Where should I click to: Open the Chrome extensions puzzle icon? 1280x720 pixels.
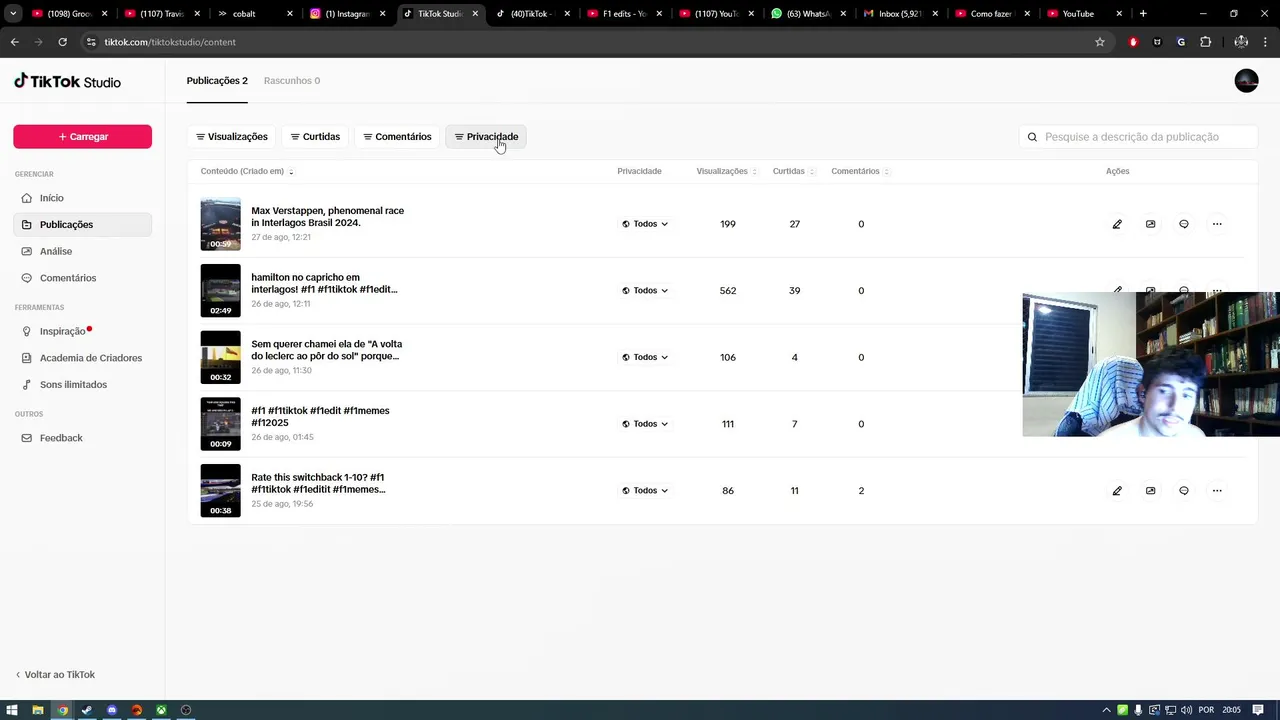tap(1205, 42)
